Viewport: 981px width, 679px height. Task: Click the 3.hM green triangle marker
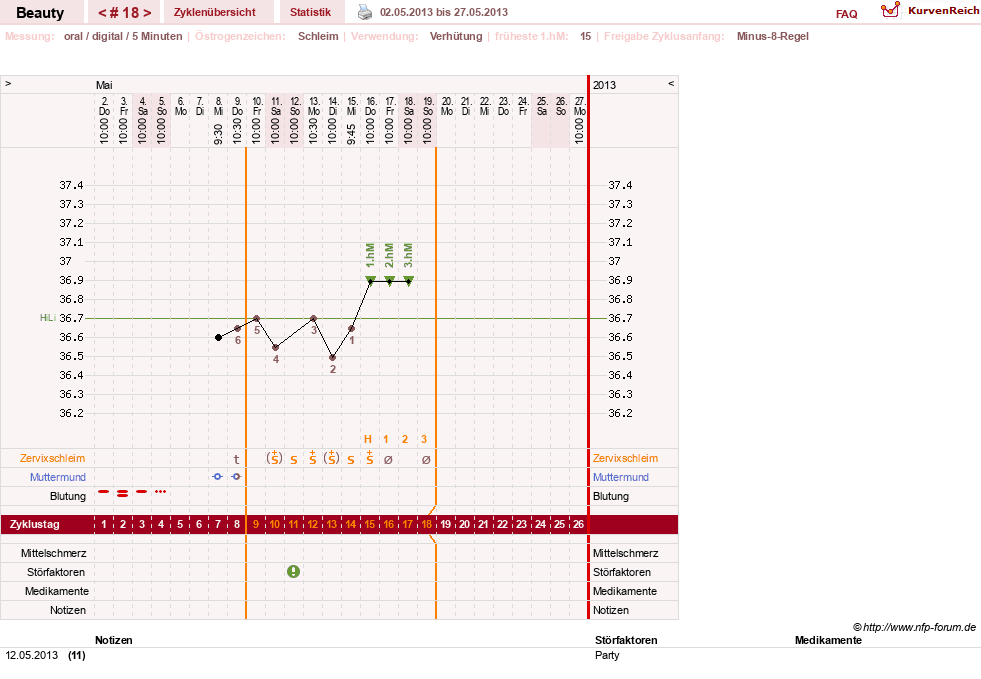coord(409,280)
